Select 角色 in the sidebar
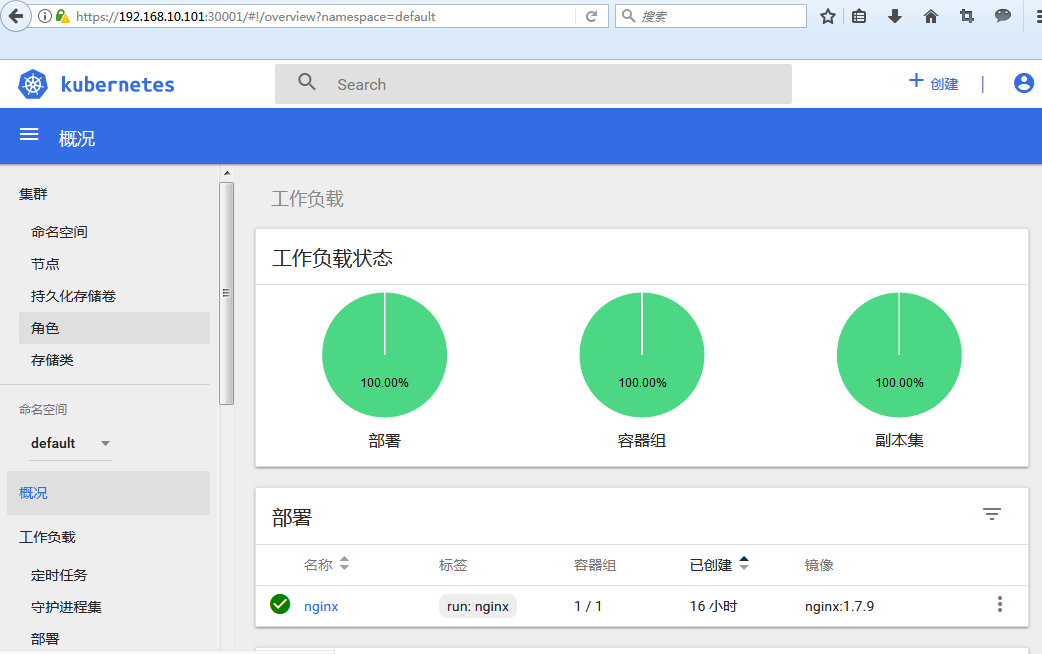The height and width of the screenshot is (654, 1042). point(46,328)
